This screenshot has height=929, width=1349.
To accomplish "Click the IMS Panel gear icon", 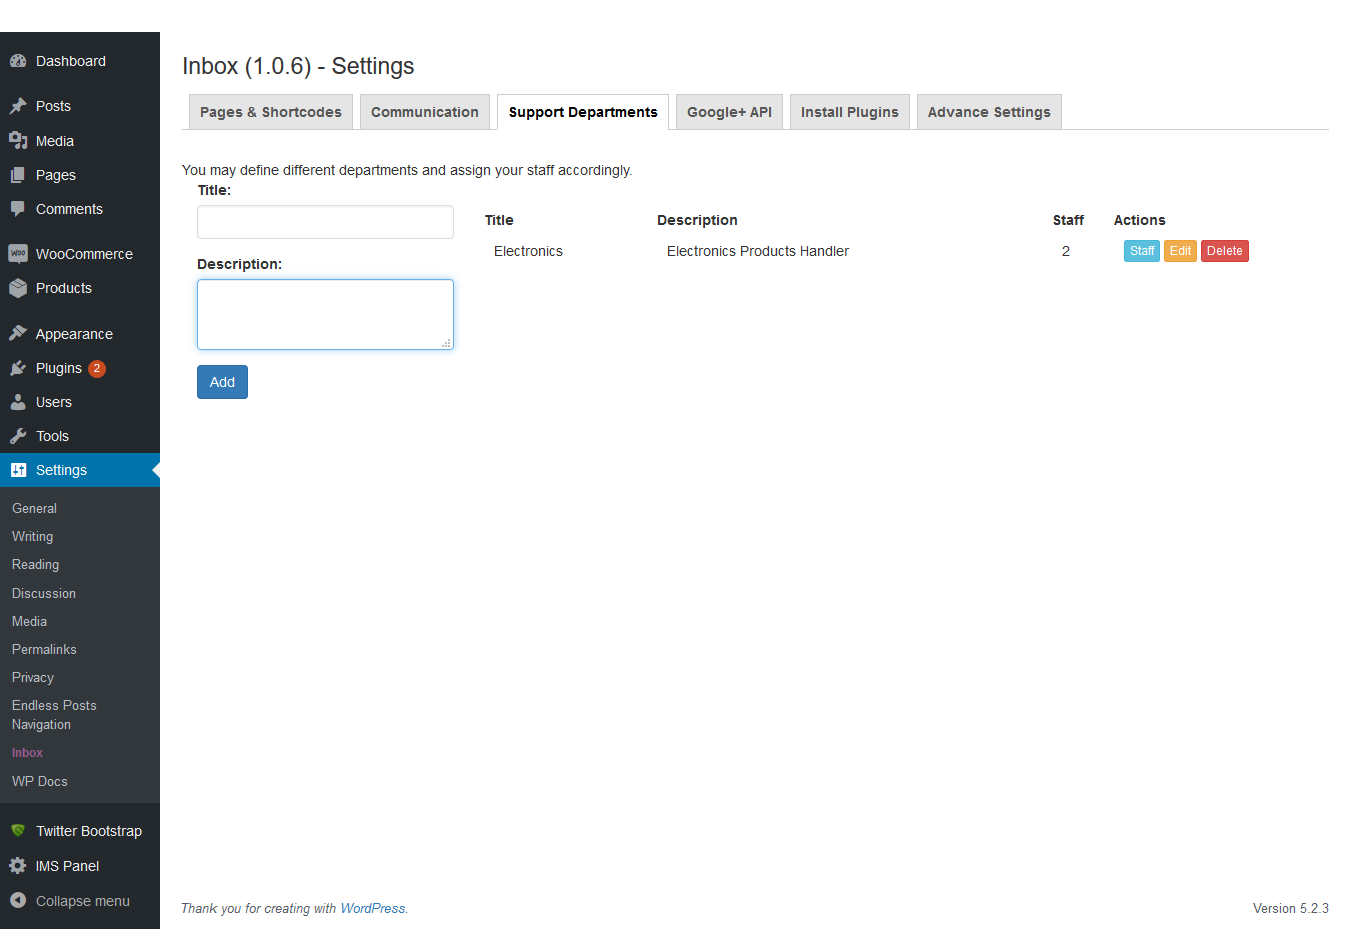I will [18, 866].
